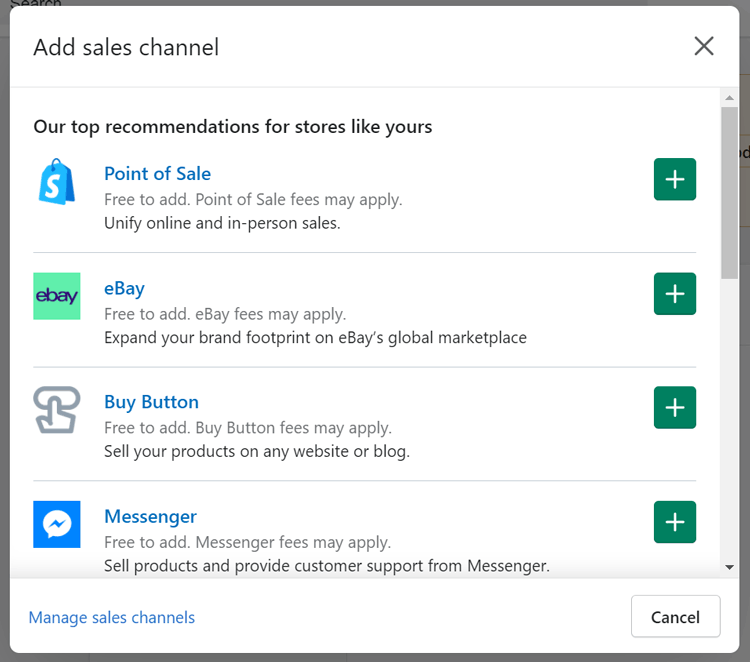
Task: Open Manage sales channels link
Action: (x=112, y=617)
